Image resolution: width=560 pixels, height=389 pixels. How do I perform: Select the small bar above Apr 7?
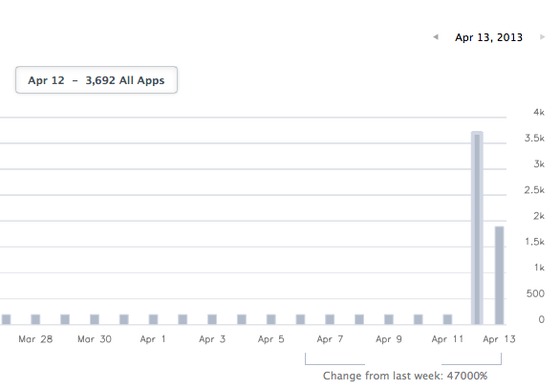(330, 319)
